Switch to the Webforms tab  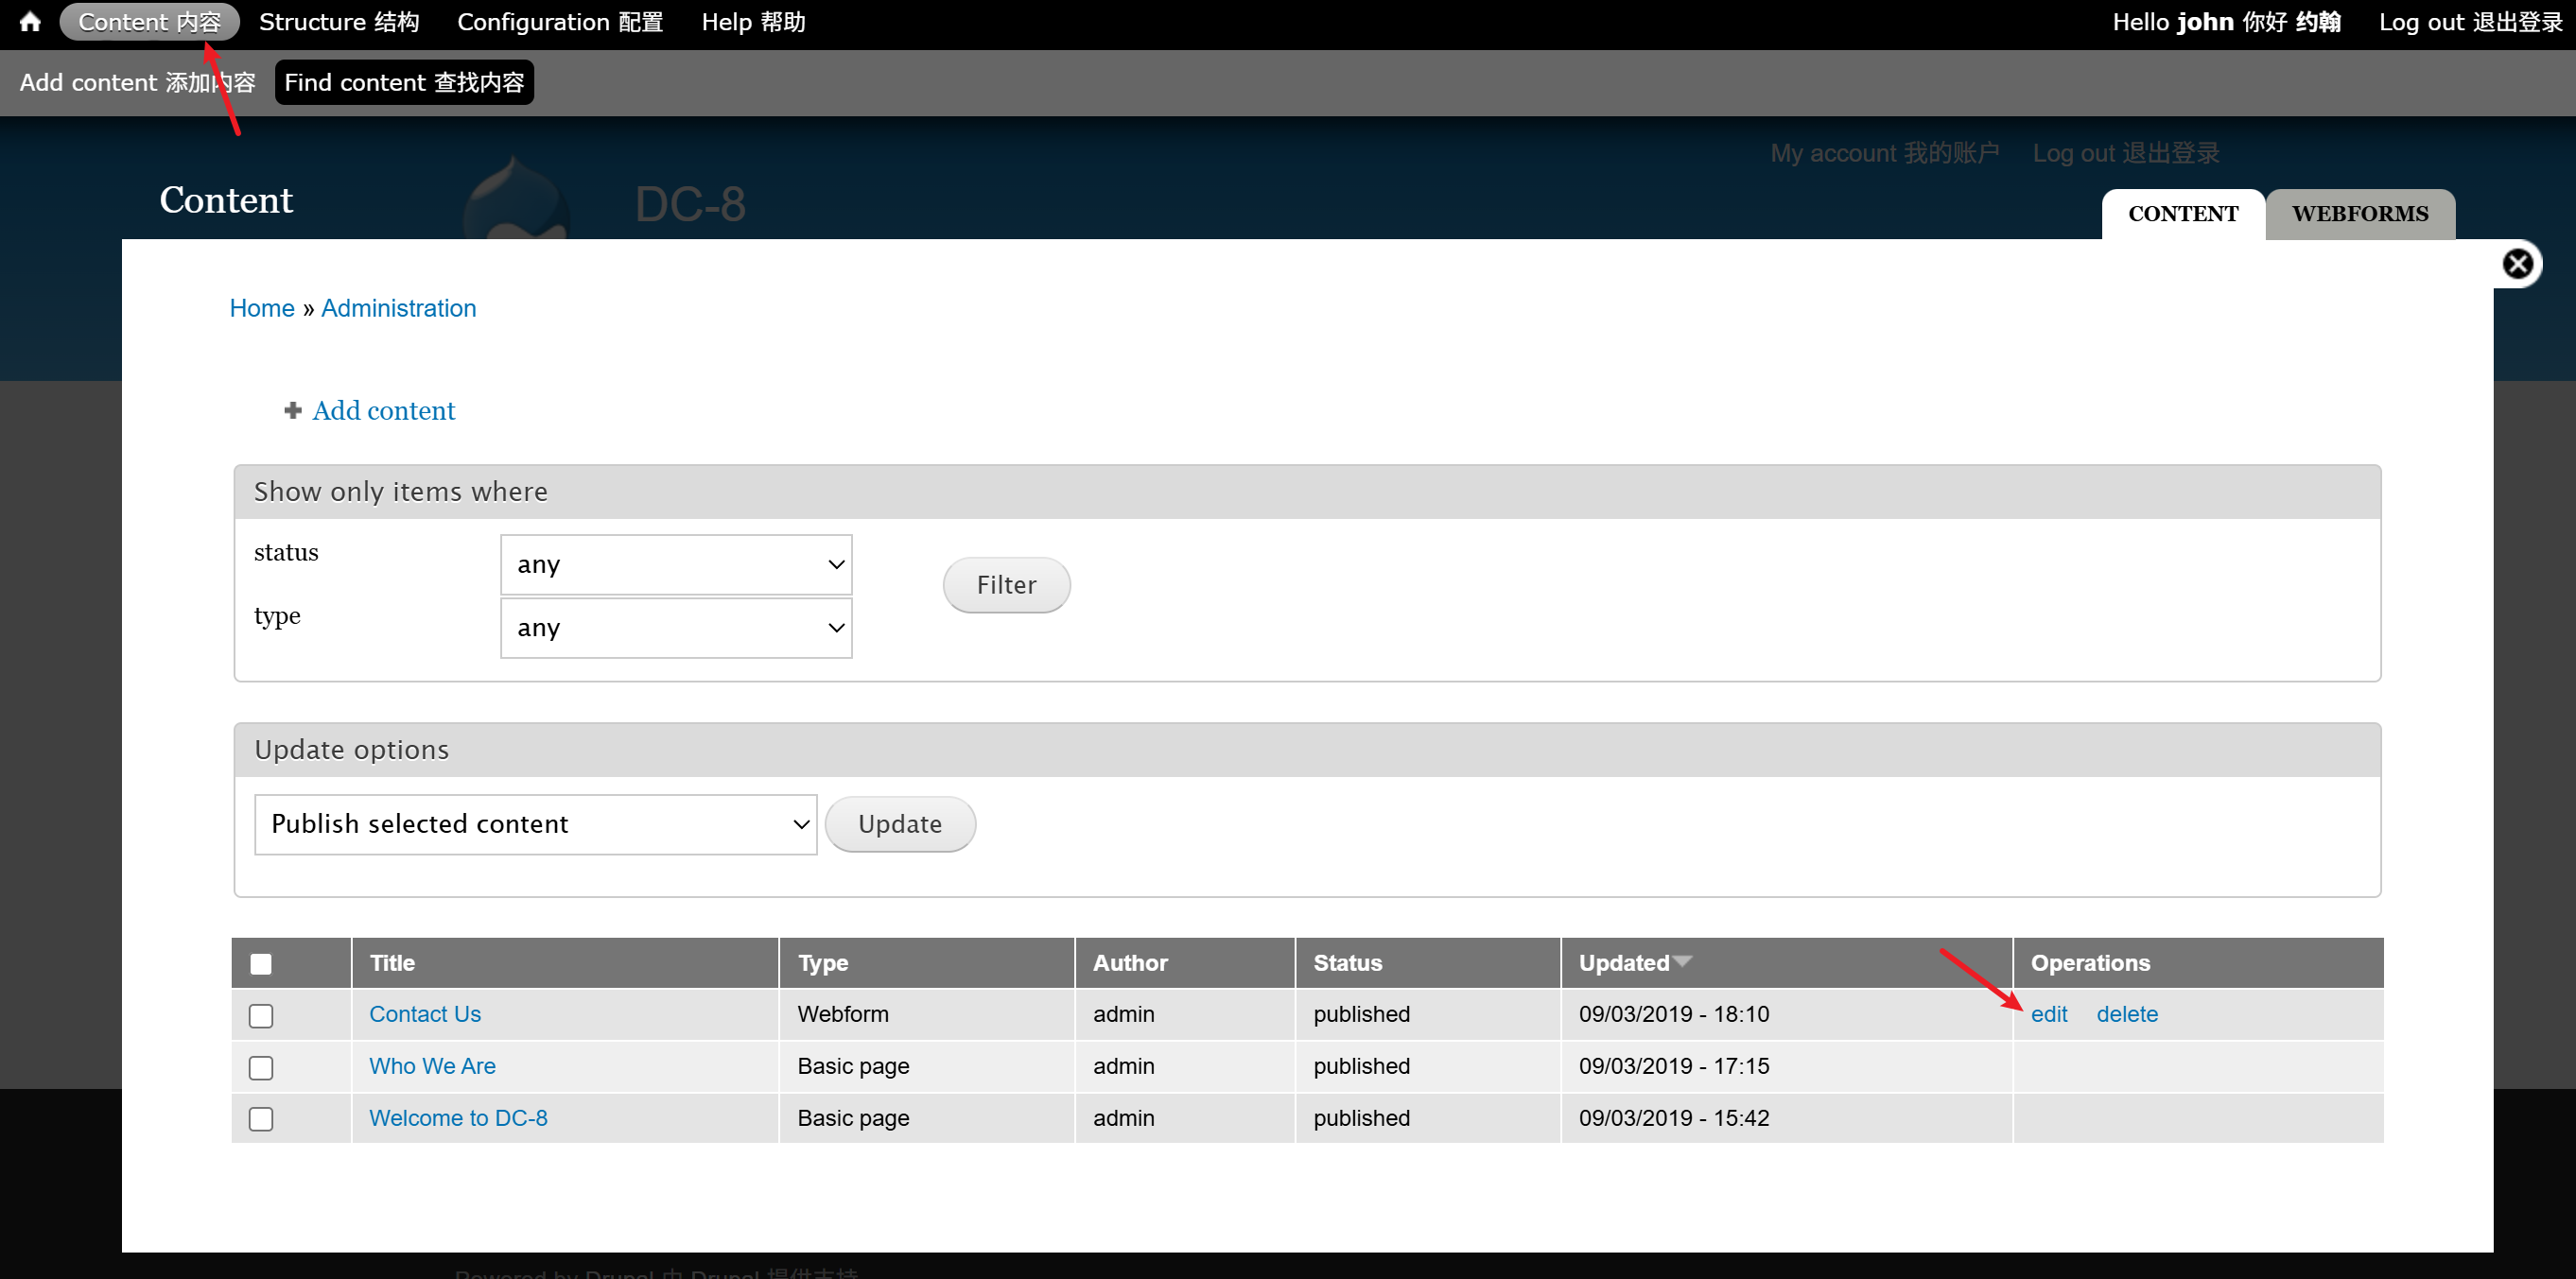[x=2359, y=214]
